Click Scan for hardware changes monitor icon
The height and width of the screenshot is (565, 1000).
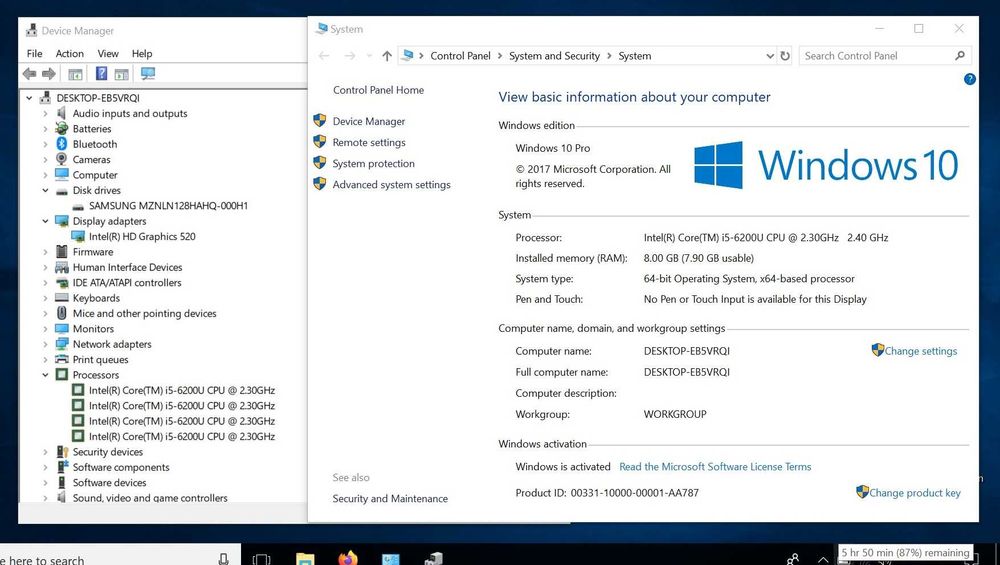[x=148, y=73]
